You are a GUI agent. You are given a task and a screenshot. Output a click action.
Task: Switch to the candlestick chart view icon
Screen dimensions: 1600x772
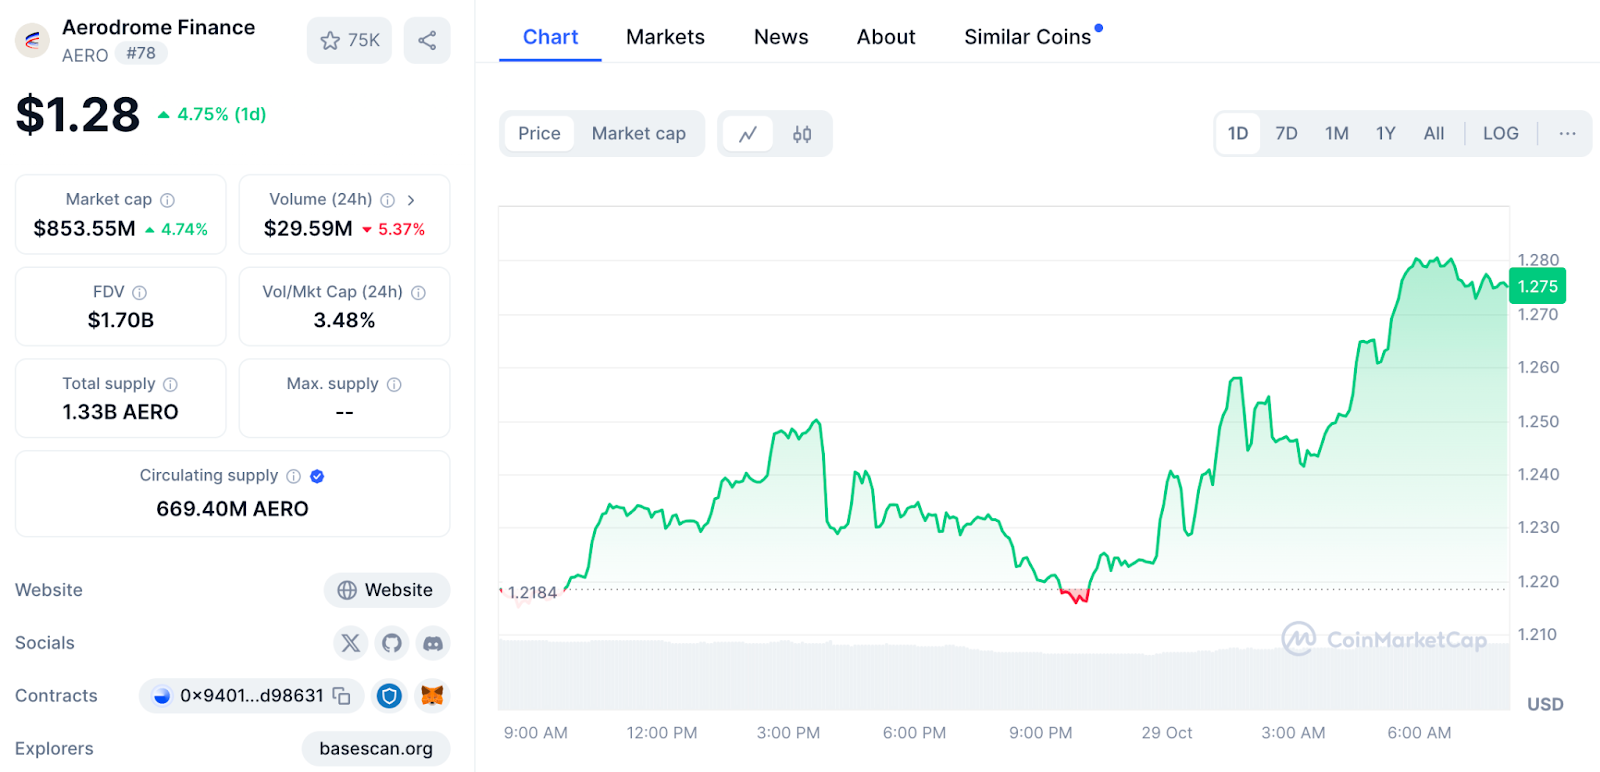(x=802, y=134)
